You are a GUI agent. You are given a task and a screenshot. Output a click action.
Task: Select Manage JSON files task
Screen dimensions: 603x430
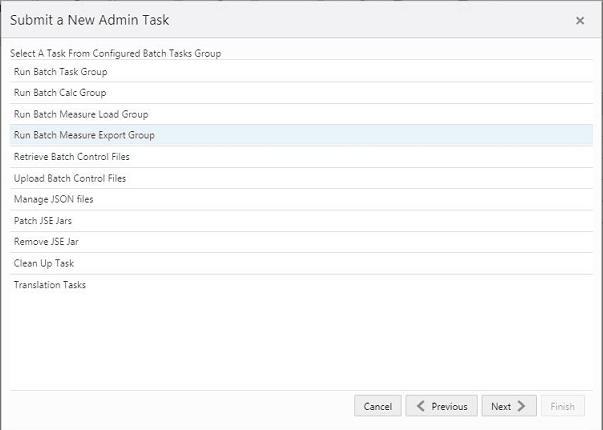(x=54, y=199)
